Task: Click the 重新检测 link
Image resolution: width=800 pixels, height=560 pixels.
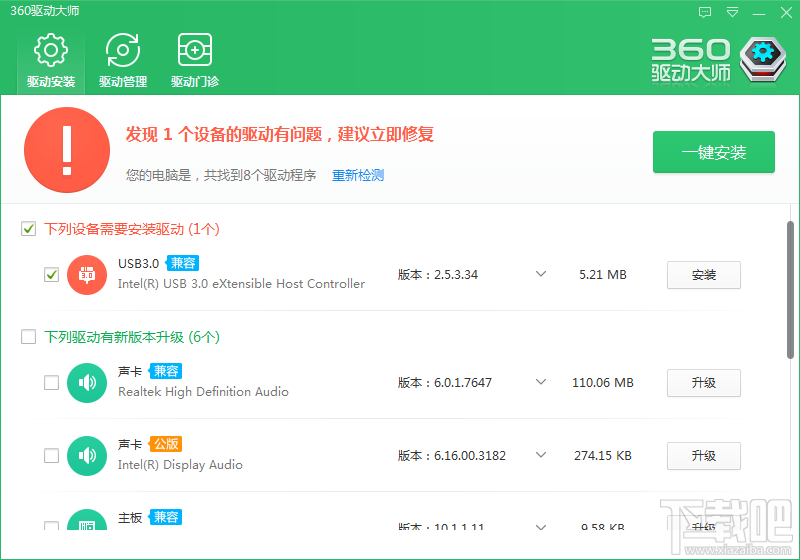Action: (x=358, y=175)
